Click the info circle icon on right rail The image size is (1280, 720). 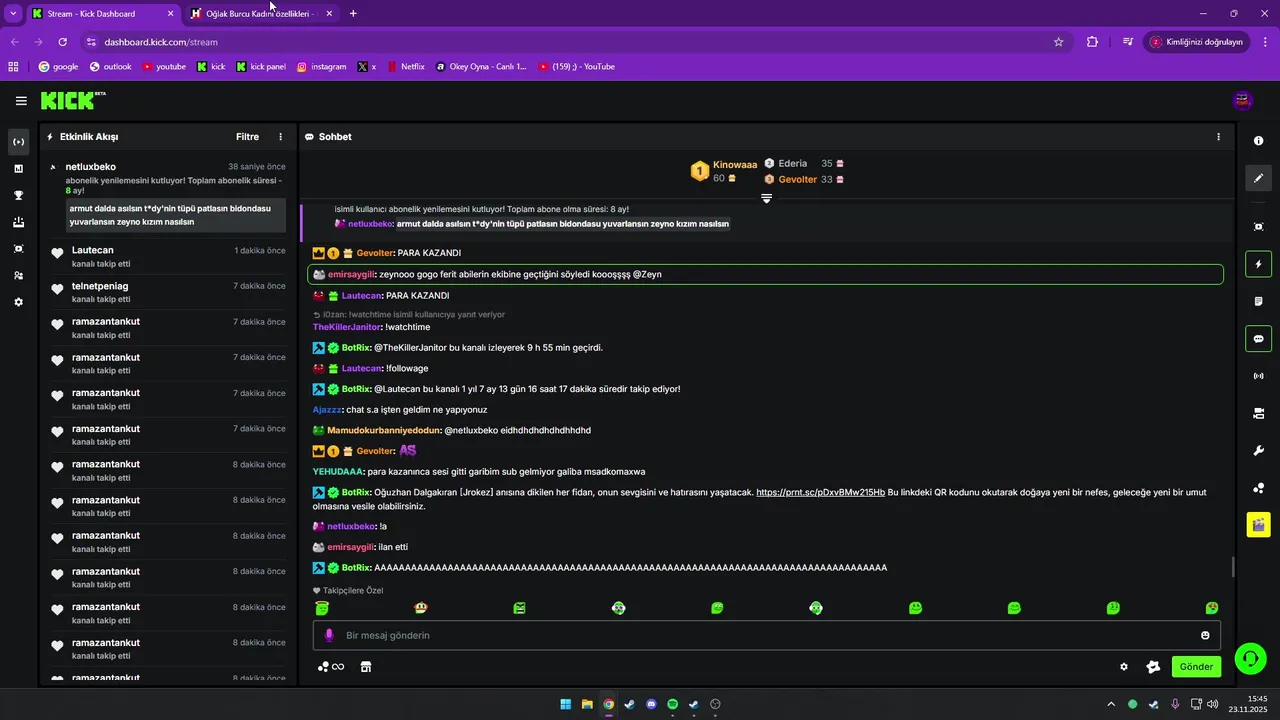1258,141
